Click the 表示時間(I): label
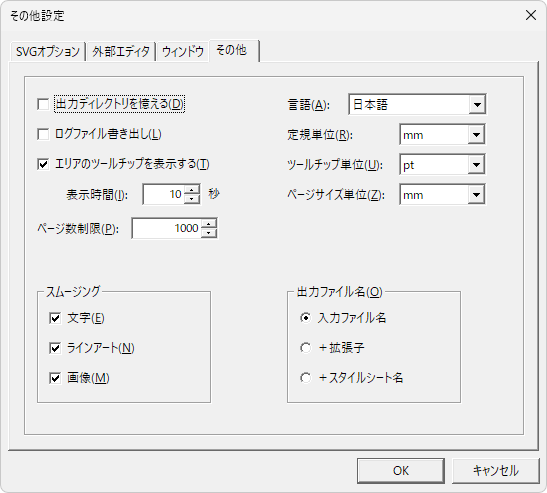 [x=97, y=195]
